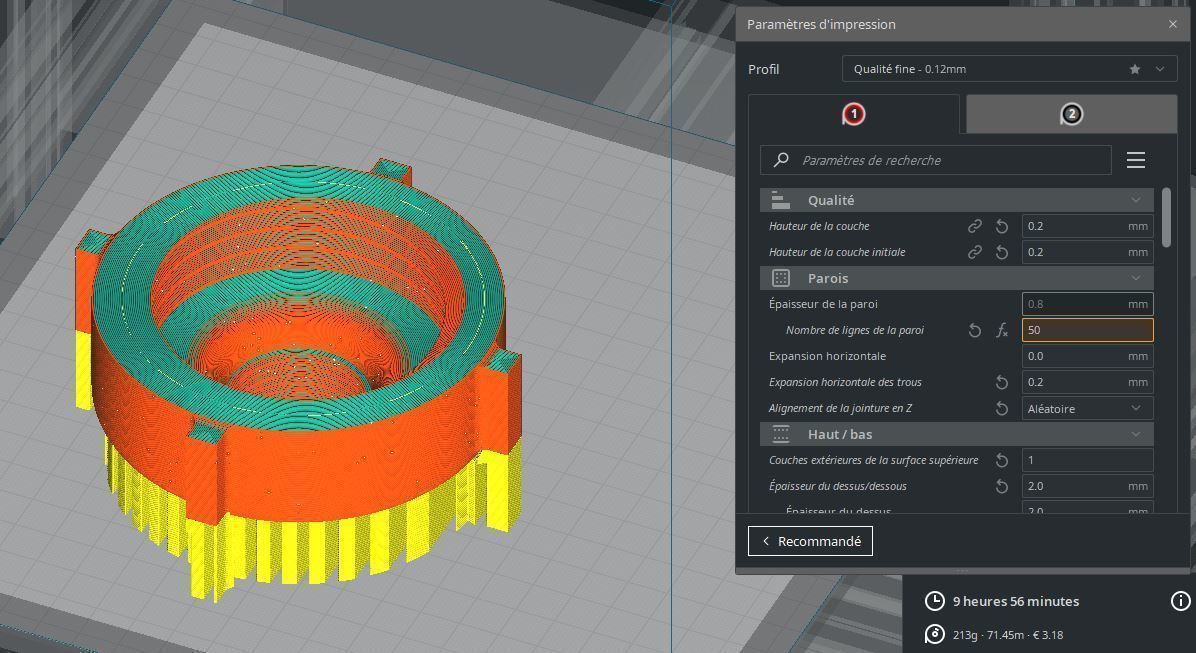Reset Hauteur de la couche value
The width and height of the screenshot is (1196, 653).
click(1001, 227)
